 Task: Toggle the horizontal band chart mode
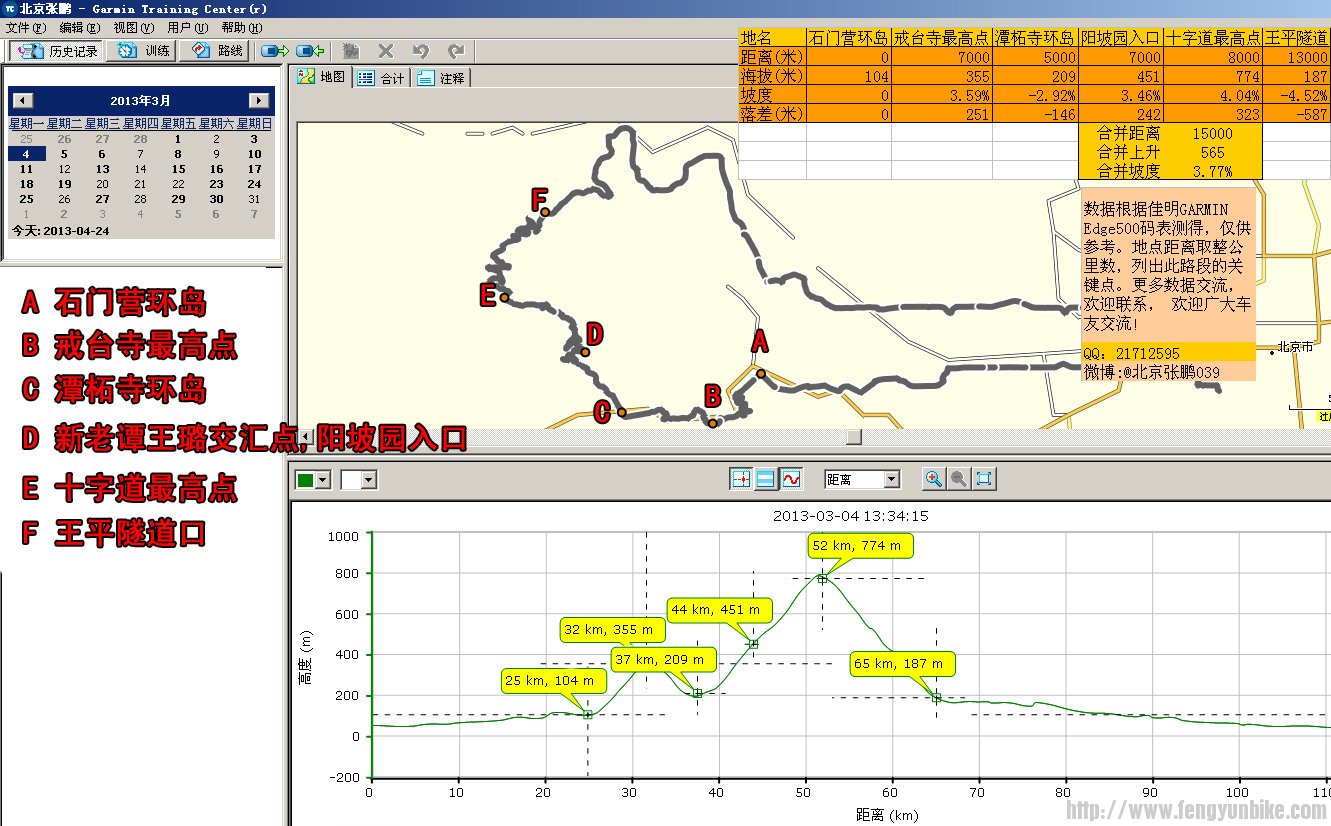pyautogui.click(x=766, y=479)
